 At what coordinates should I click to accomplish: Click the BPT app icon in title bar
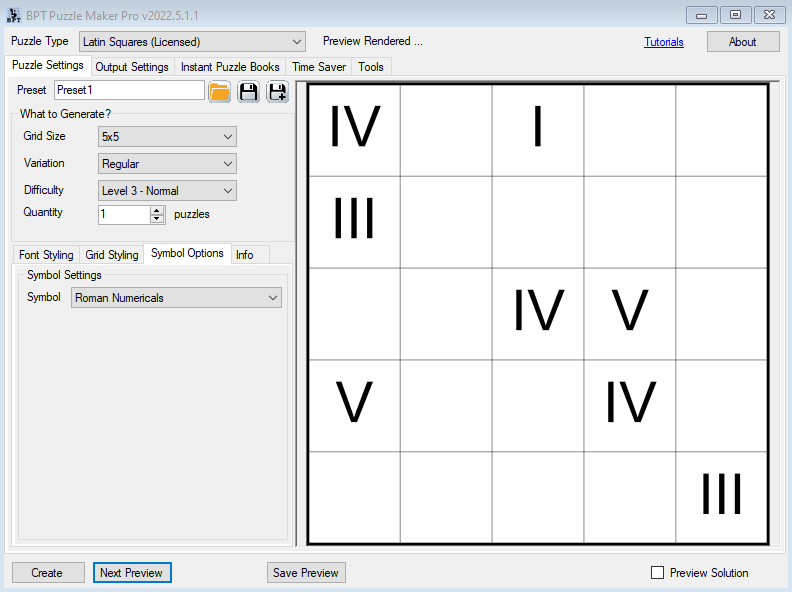pos(15,15)
